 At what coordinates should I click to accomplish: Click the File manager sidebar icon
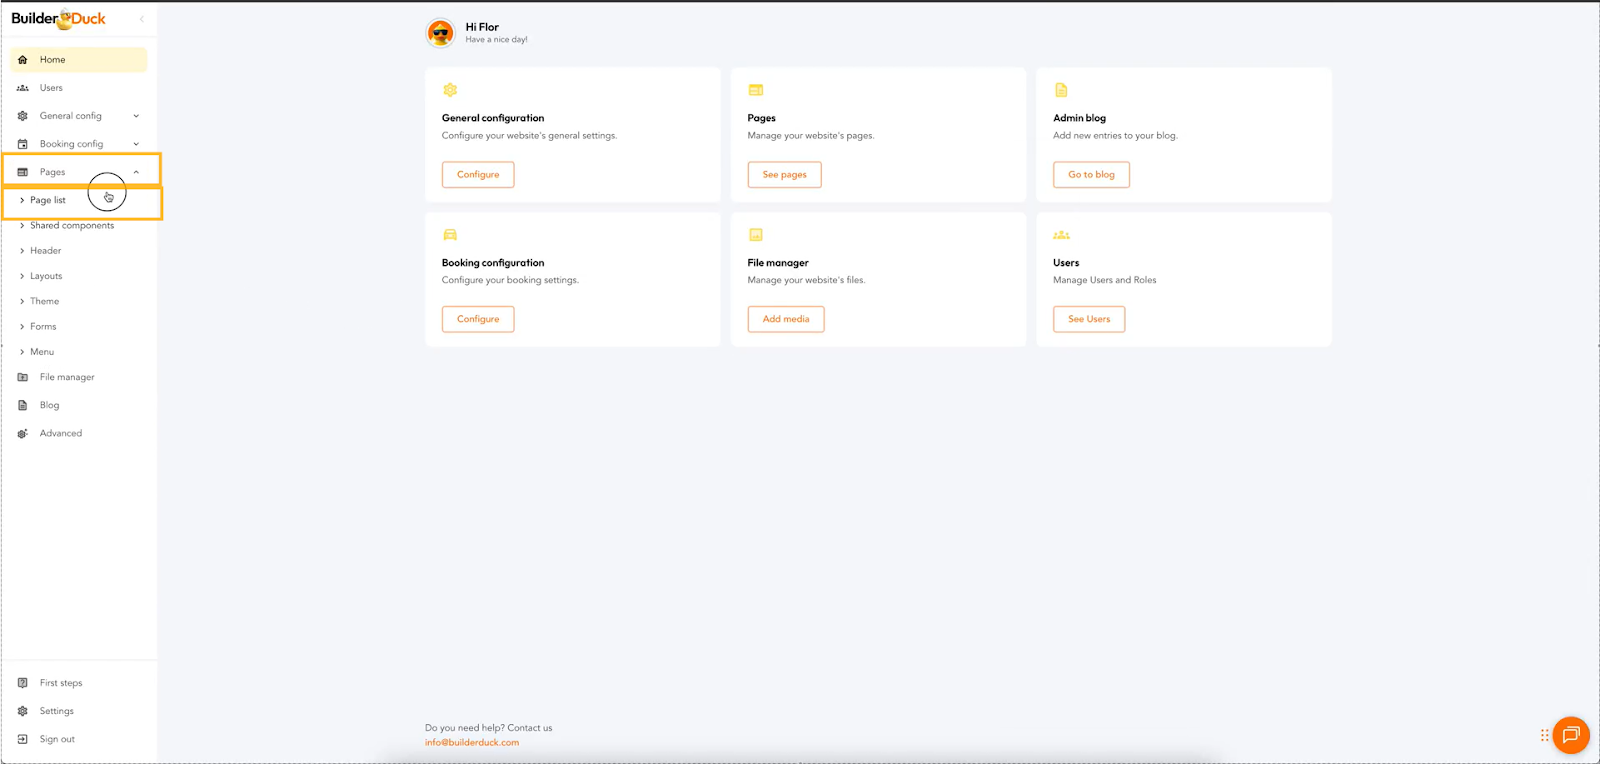click(23, 377)
